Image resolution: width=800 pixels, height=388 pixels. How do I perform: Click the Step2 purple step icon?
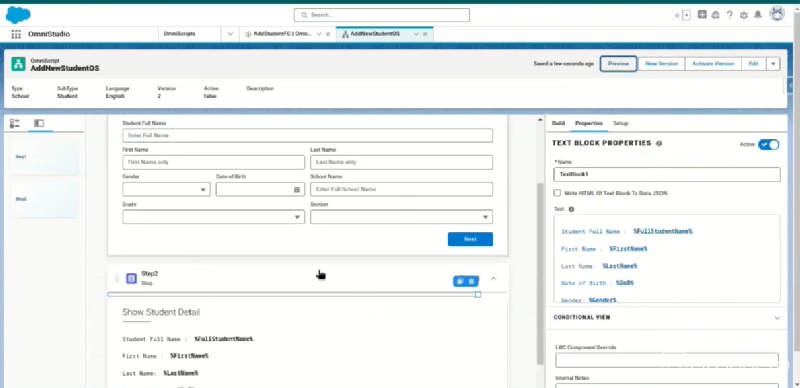(131, 278)
